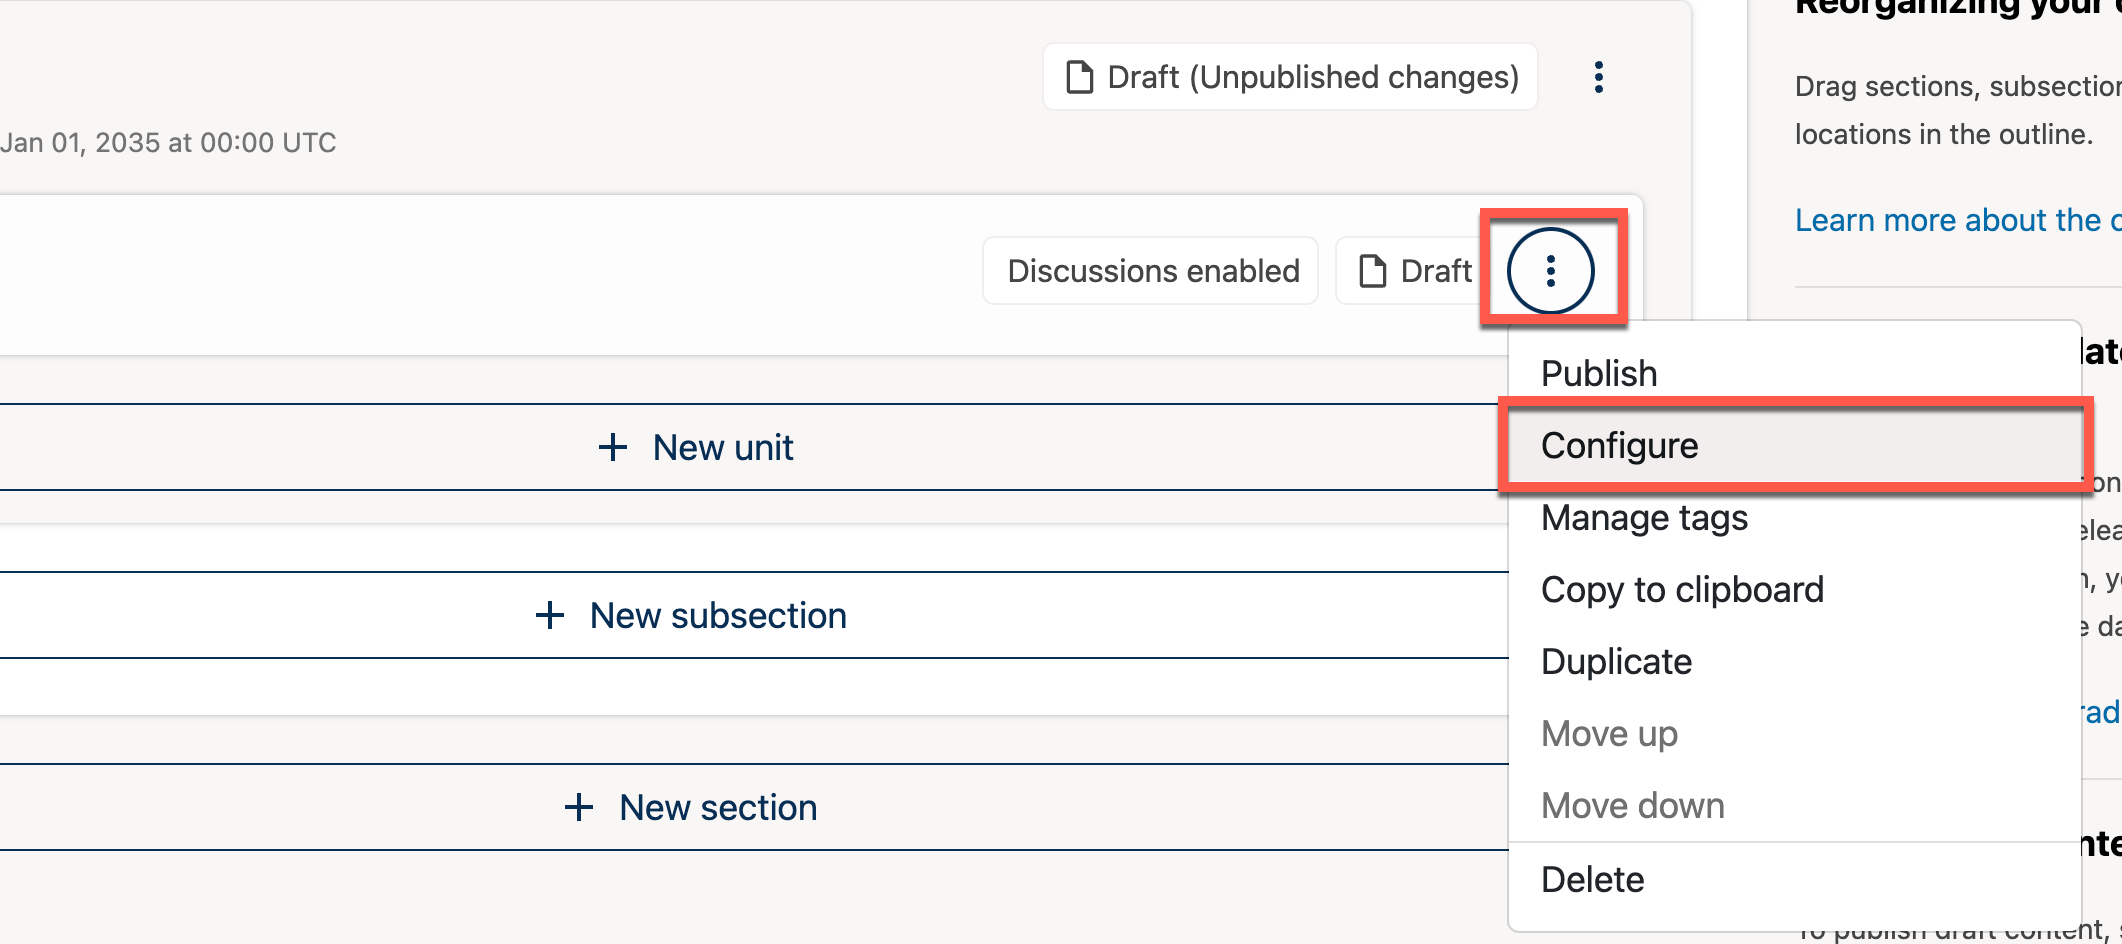
Task: Choose Delete at the menu bottom
Action: (x=1592, y=879)
